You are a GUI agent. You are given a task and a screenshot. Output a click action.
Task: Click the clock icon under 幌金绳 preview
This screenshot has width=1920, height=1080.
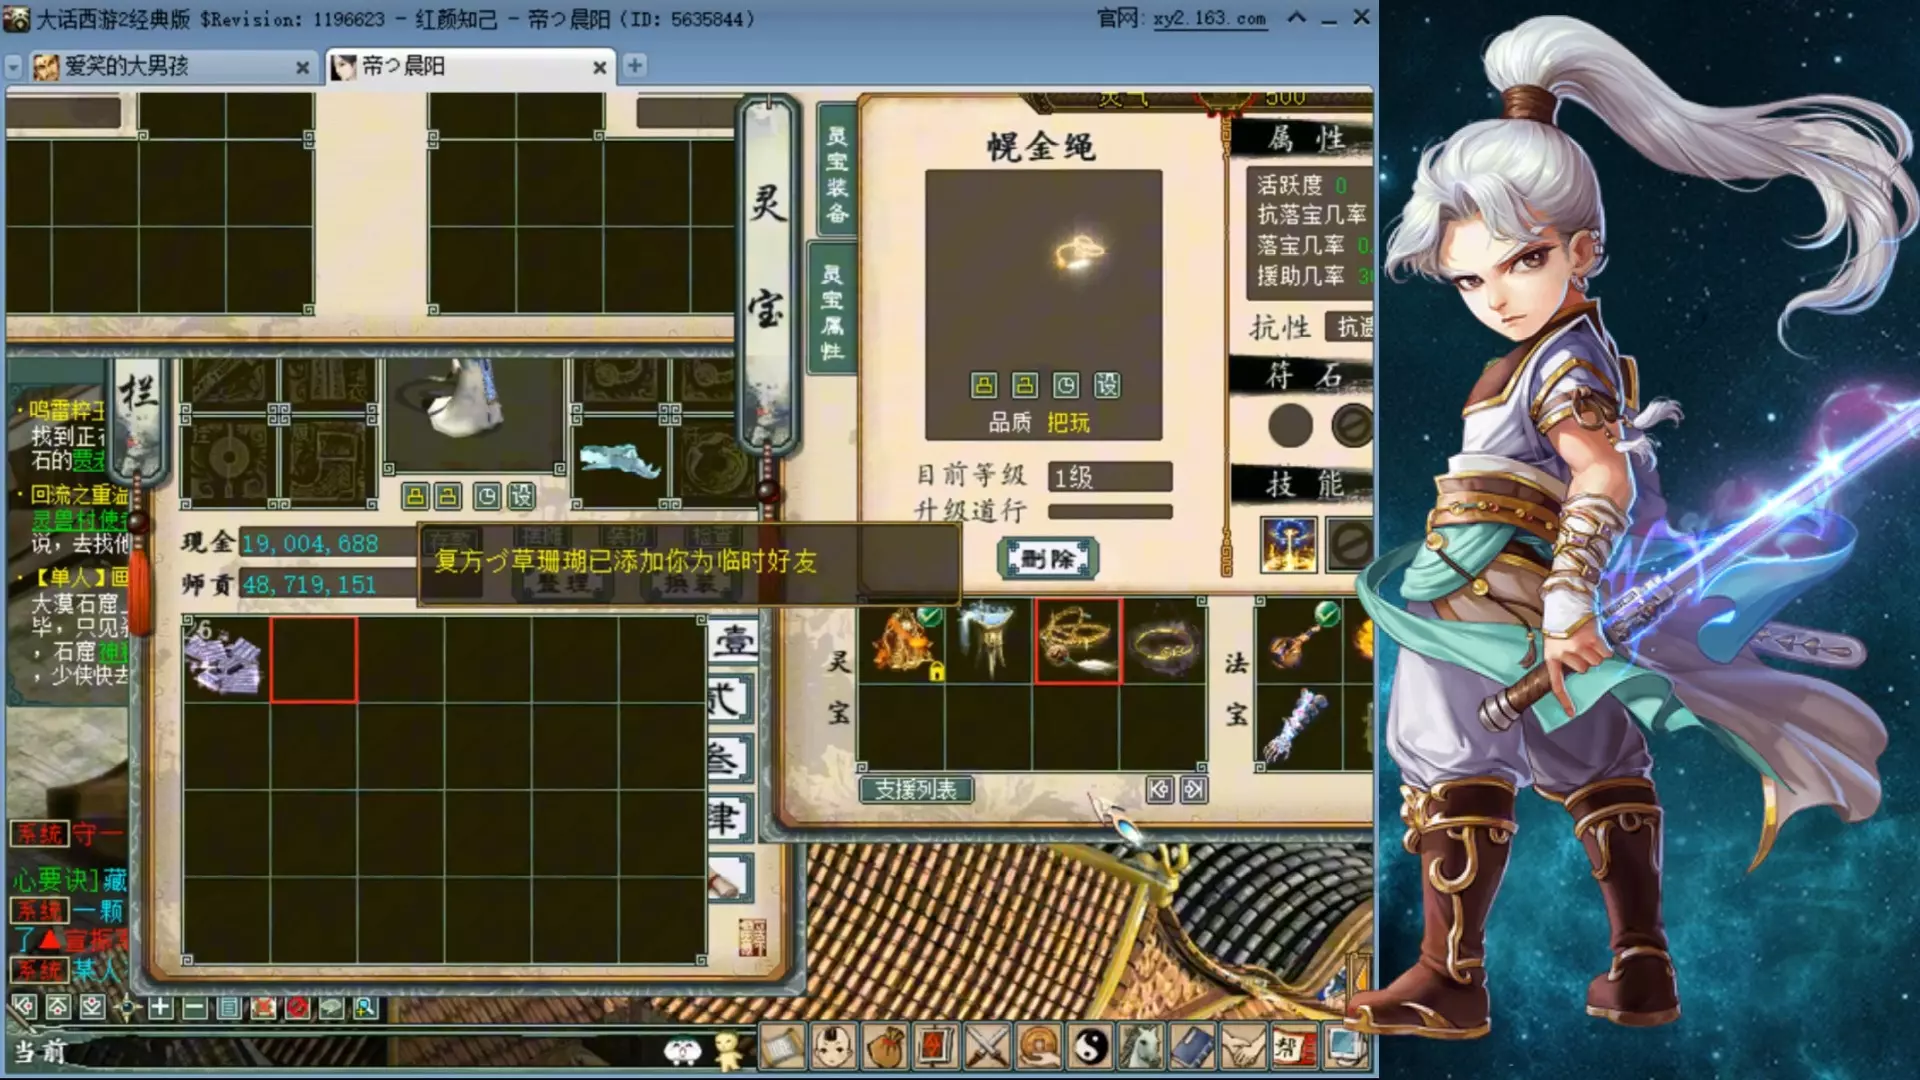pyautogui.click(x=1066, y=385)
